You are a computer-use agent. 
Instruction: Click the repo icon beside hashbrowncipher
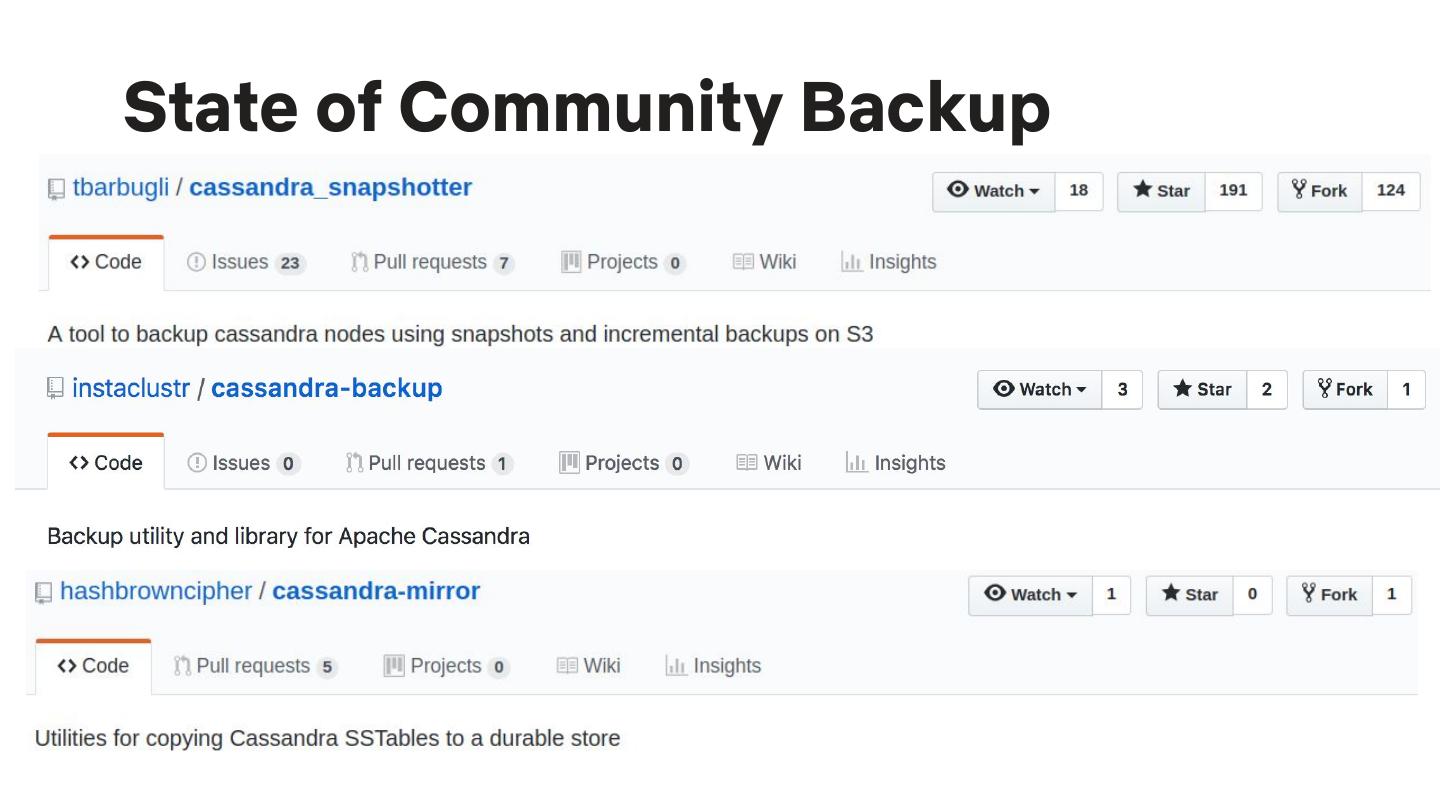point(43,592)
